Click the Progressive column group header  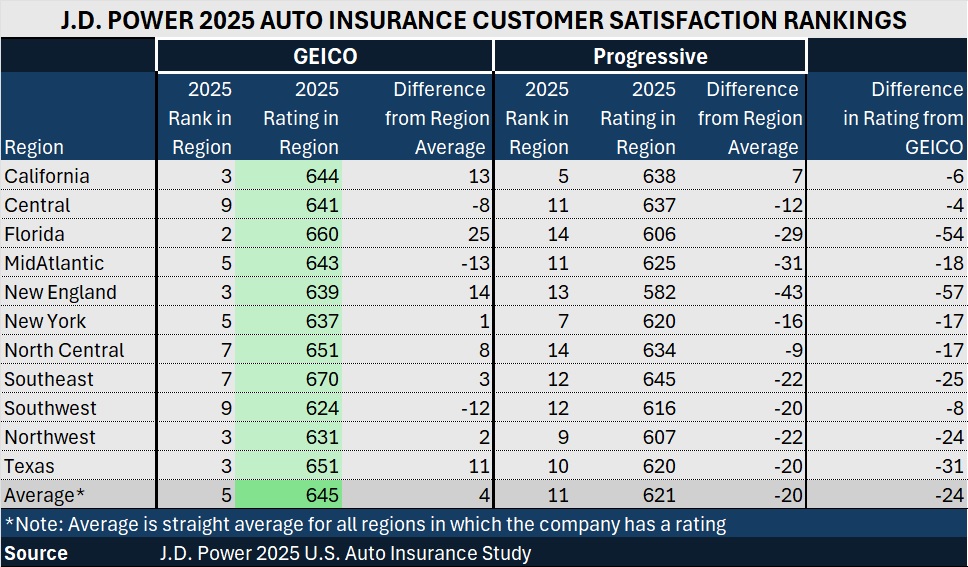click(x=650, y=56)
